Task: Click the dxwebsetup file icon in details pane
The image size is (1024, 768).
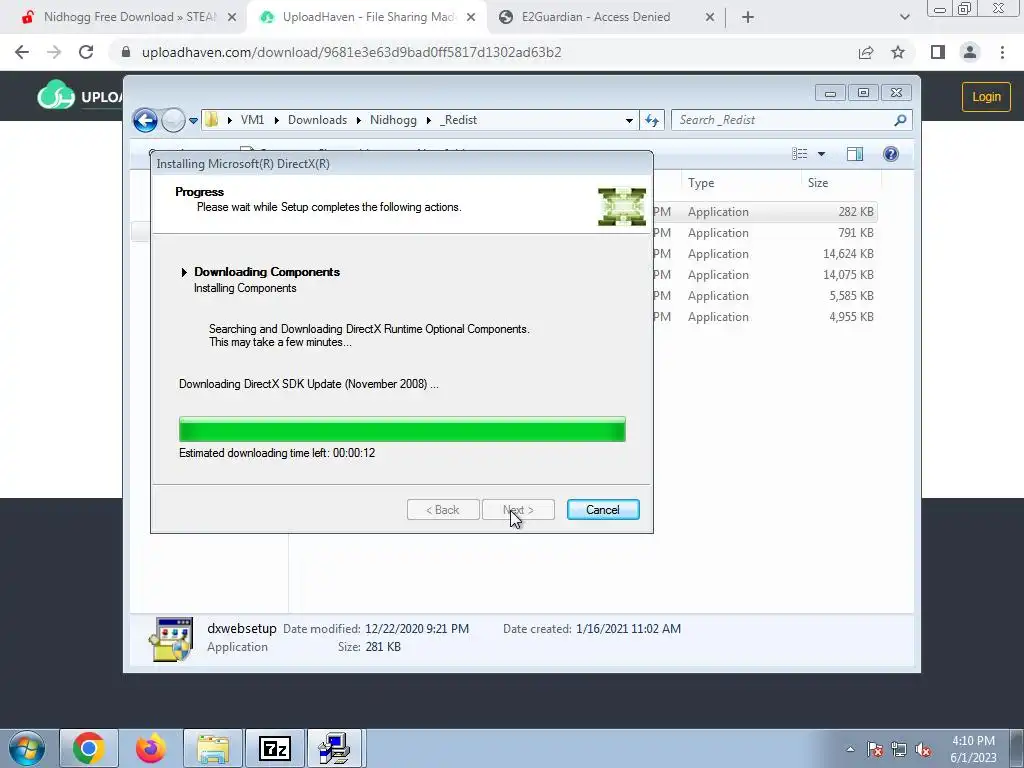Action: pos(171,639)
